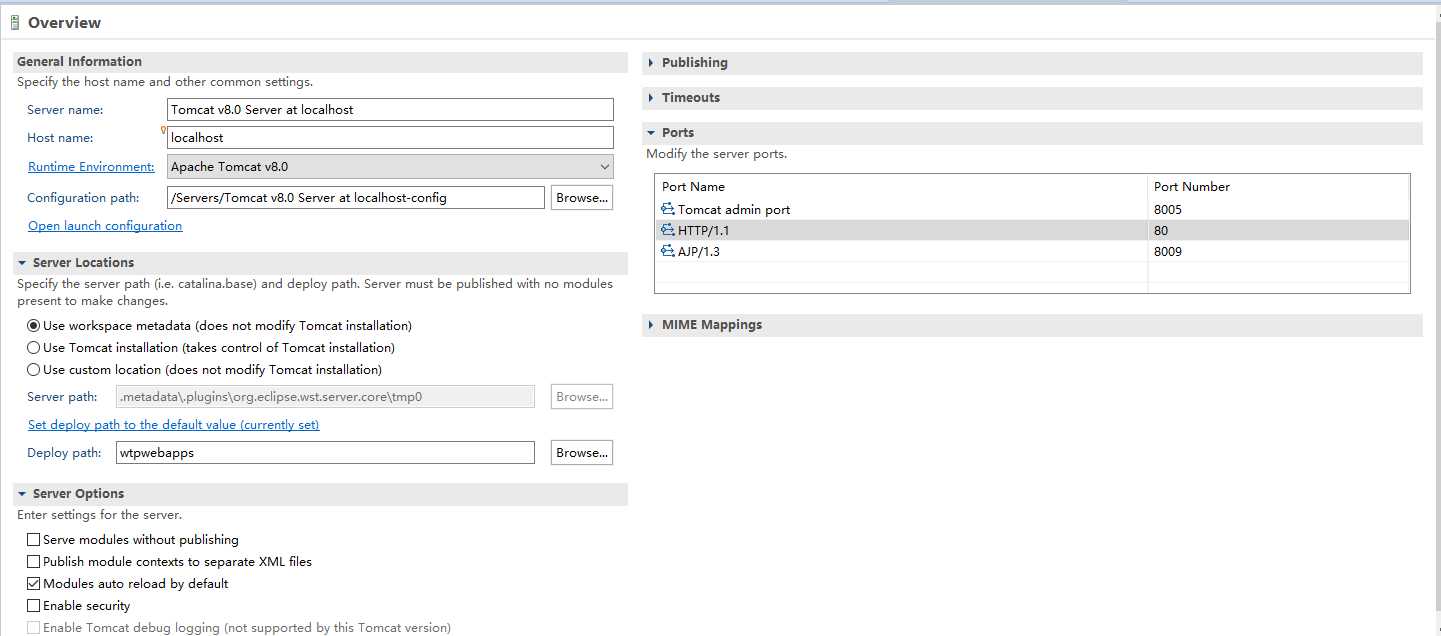This screenshot has width=1441, height=636.
Task: Click the Deploy path field
Action: pos(326,453)
